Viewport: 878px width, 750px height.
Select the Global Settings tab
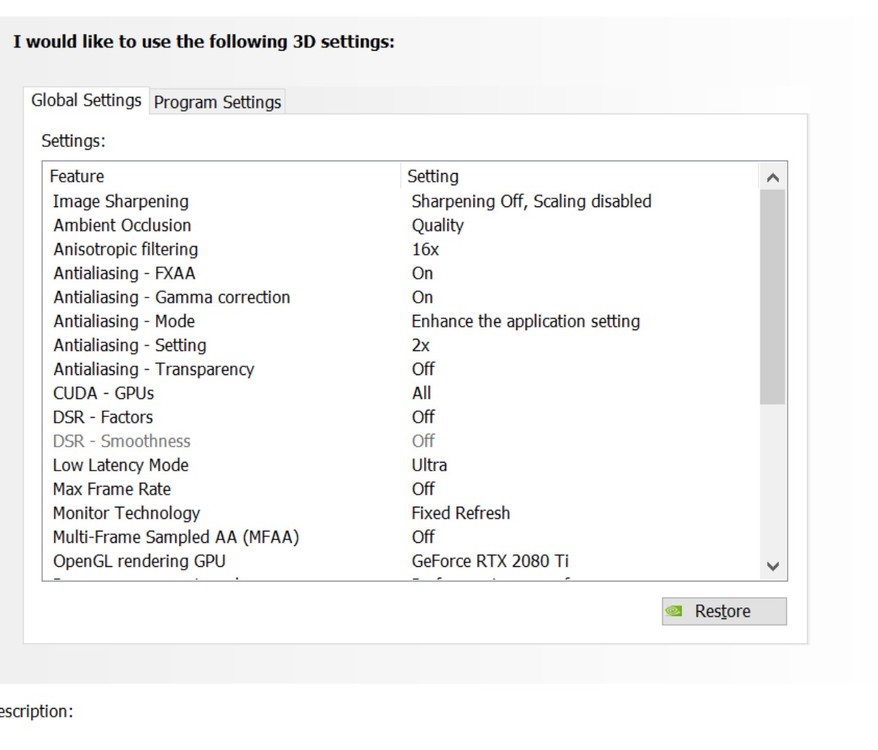tap(86, 100)
